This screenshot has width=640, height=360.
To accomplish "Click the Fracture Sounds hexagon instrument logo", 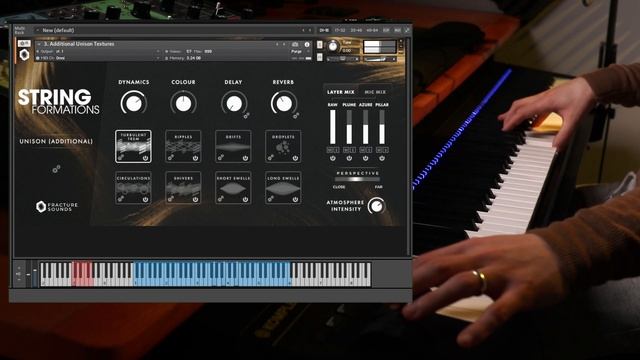I will (x=24, y=55).
